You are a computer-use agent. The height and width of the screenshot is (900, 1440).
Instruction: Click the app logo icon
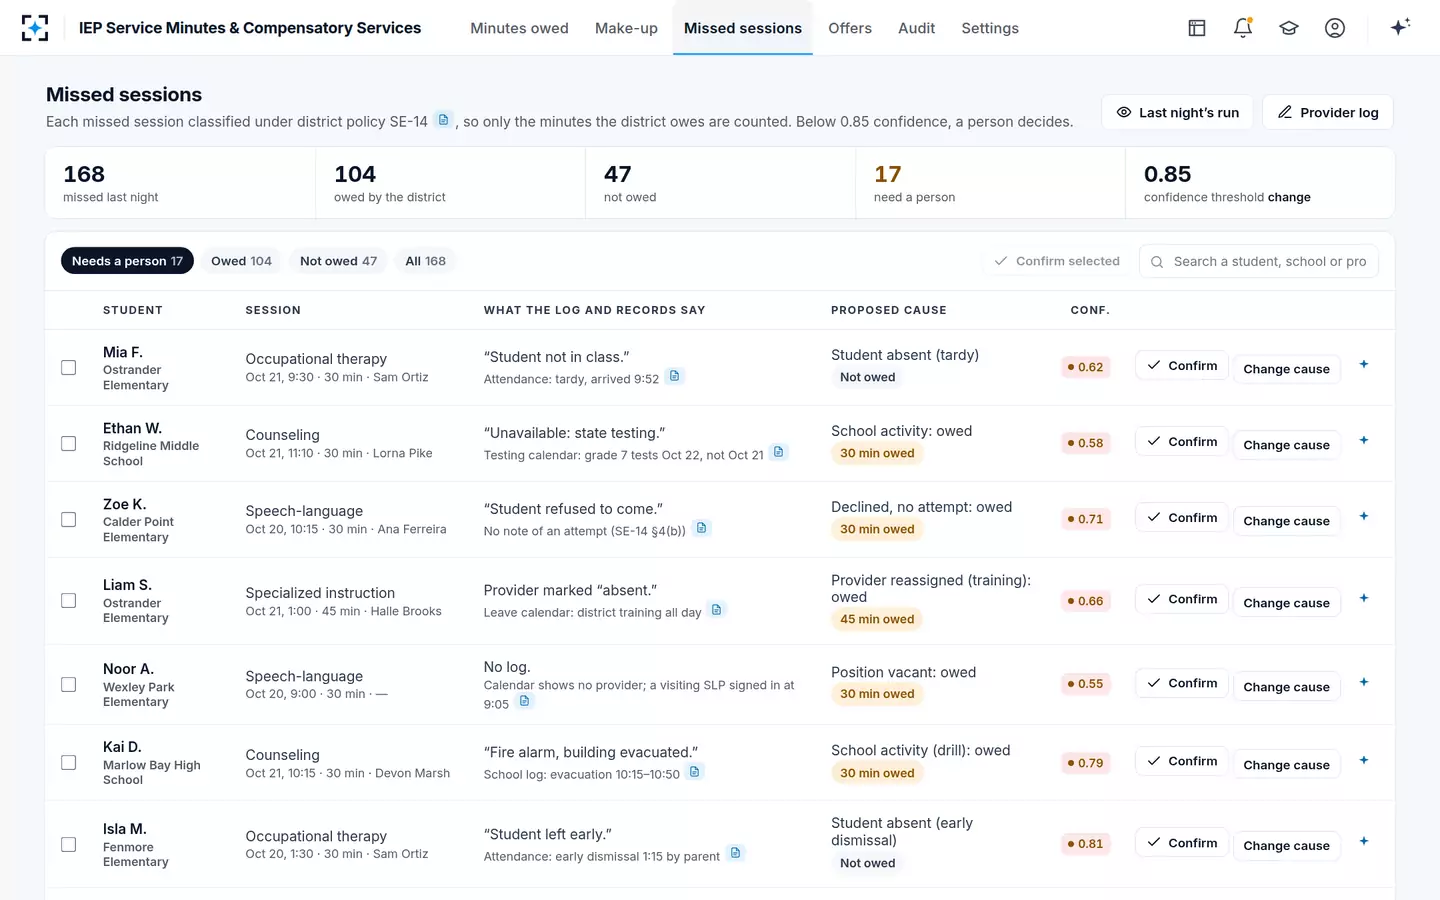(35, 28)
